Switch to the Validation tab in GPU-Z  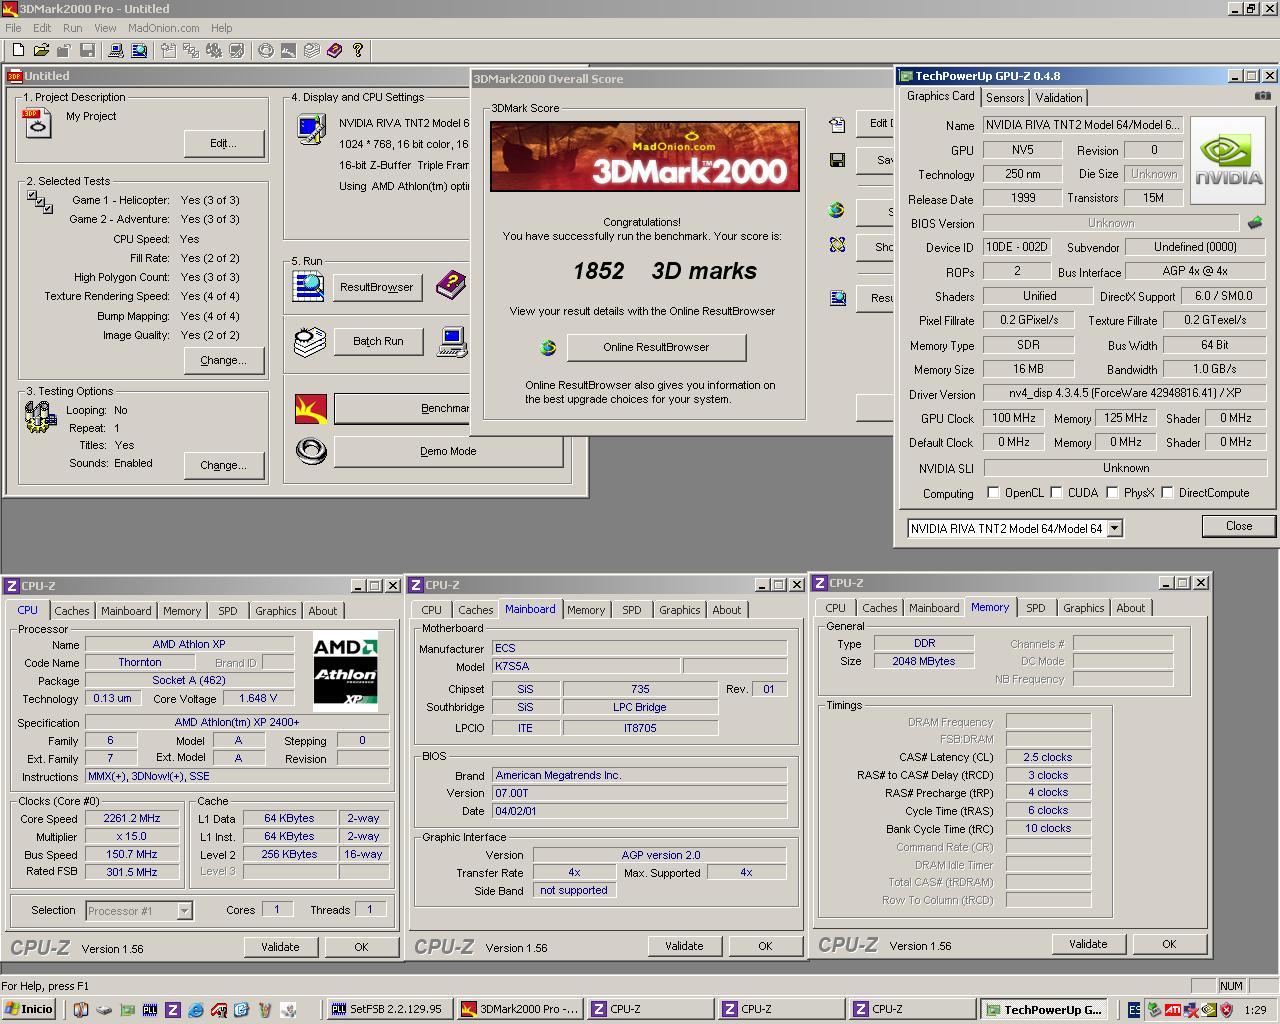tap(1059, 98)
